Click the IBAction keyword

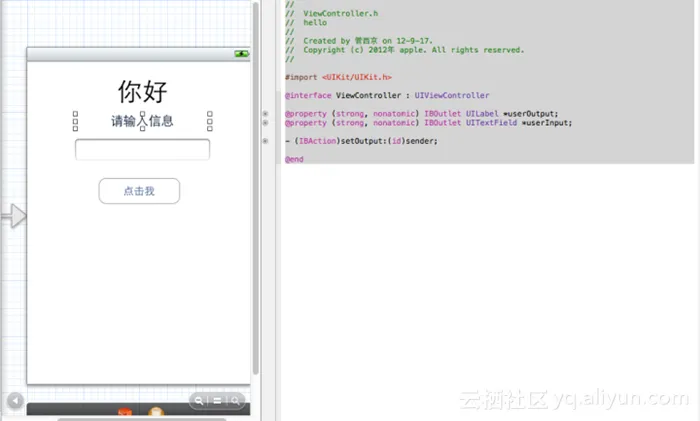pyautogui.click(x=317, y=141)
